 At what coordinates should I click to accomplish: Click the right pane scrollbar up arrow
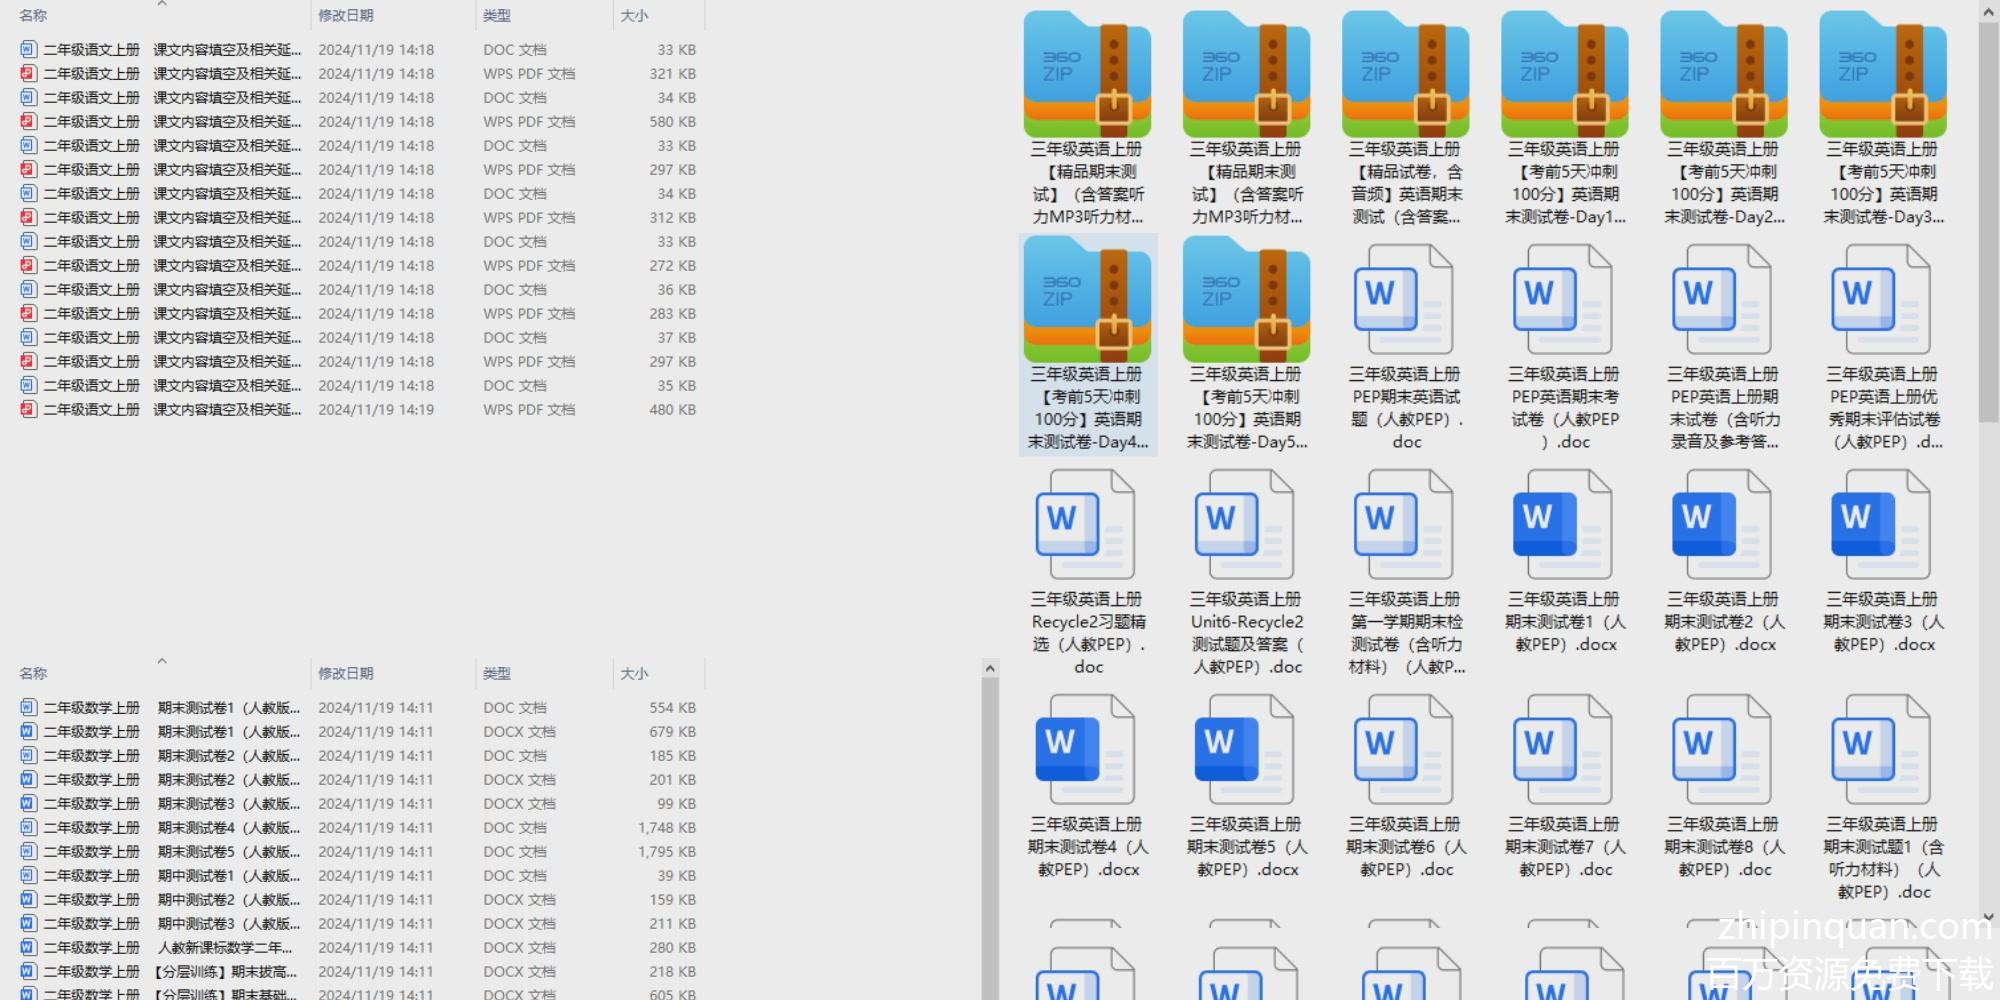click(x=1989, y=11)
